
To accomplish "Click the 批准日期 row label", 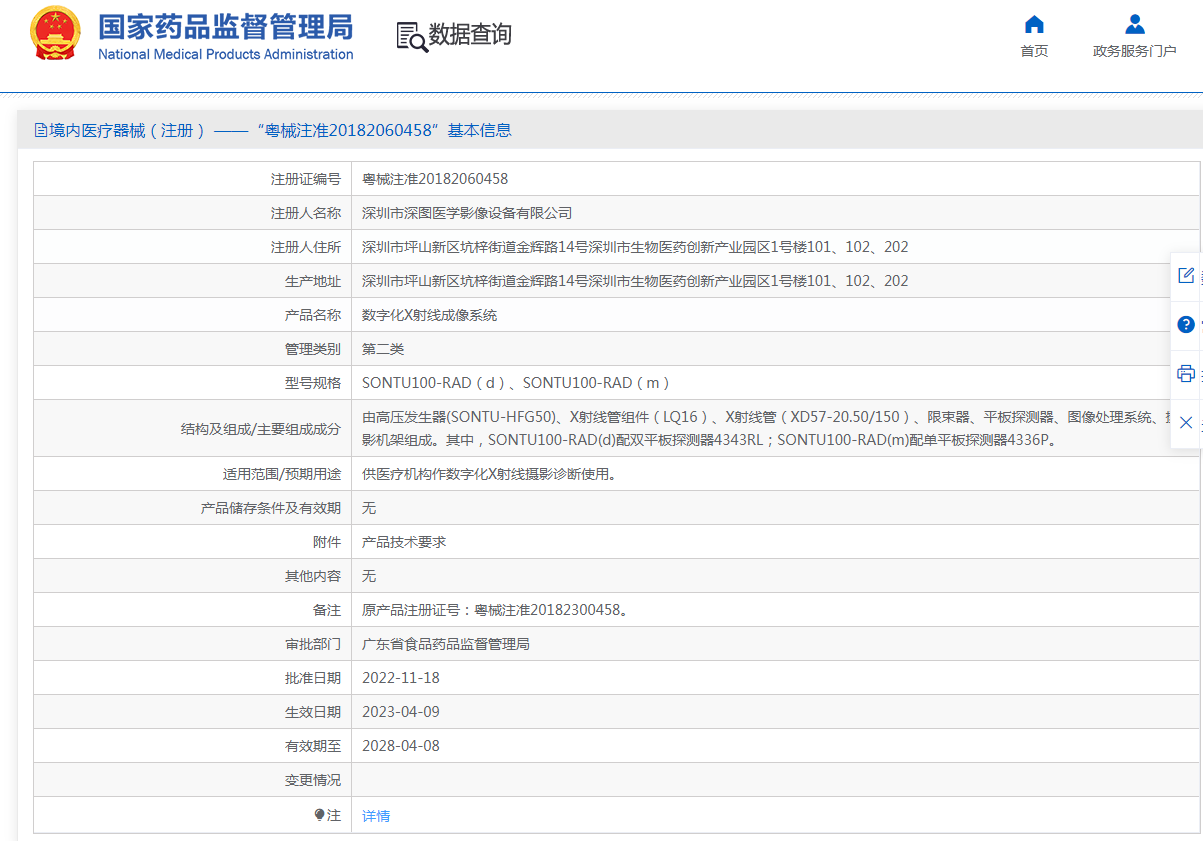I will [x=313, y=678].
